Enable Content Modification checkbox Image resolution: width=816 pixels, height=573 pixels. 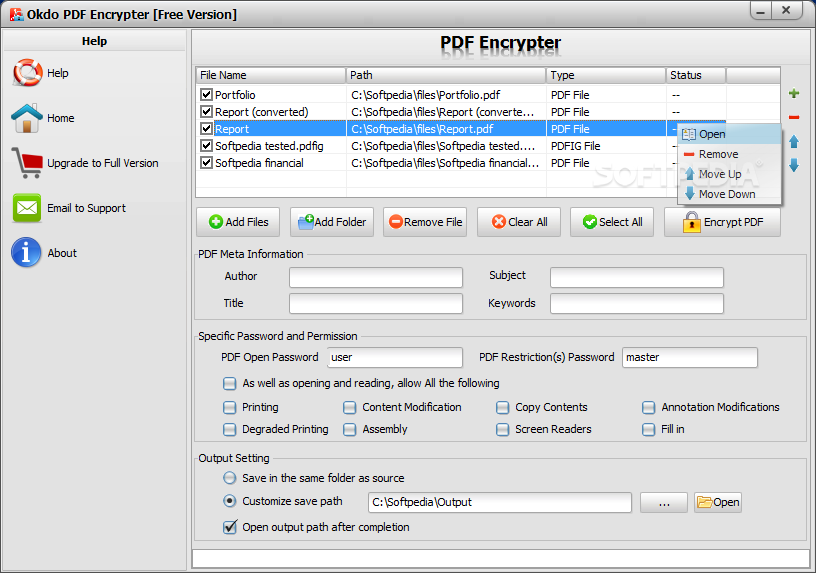coord(350,407)
